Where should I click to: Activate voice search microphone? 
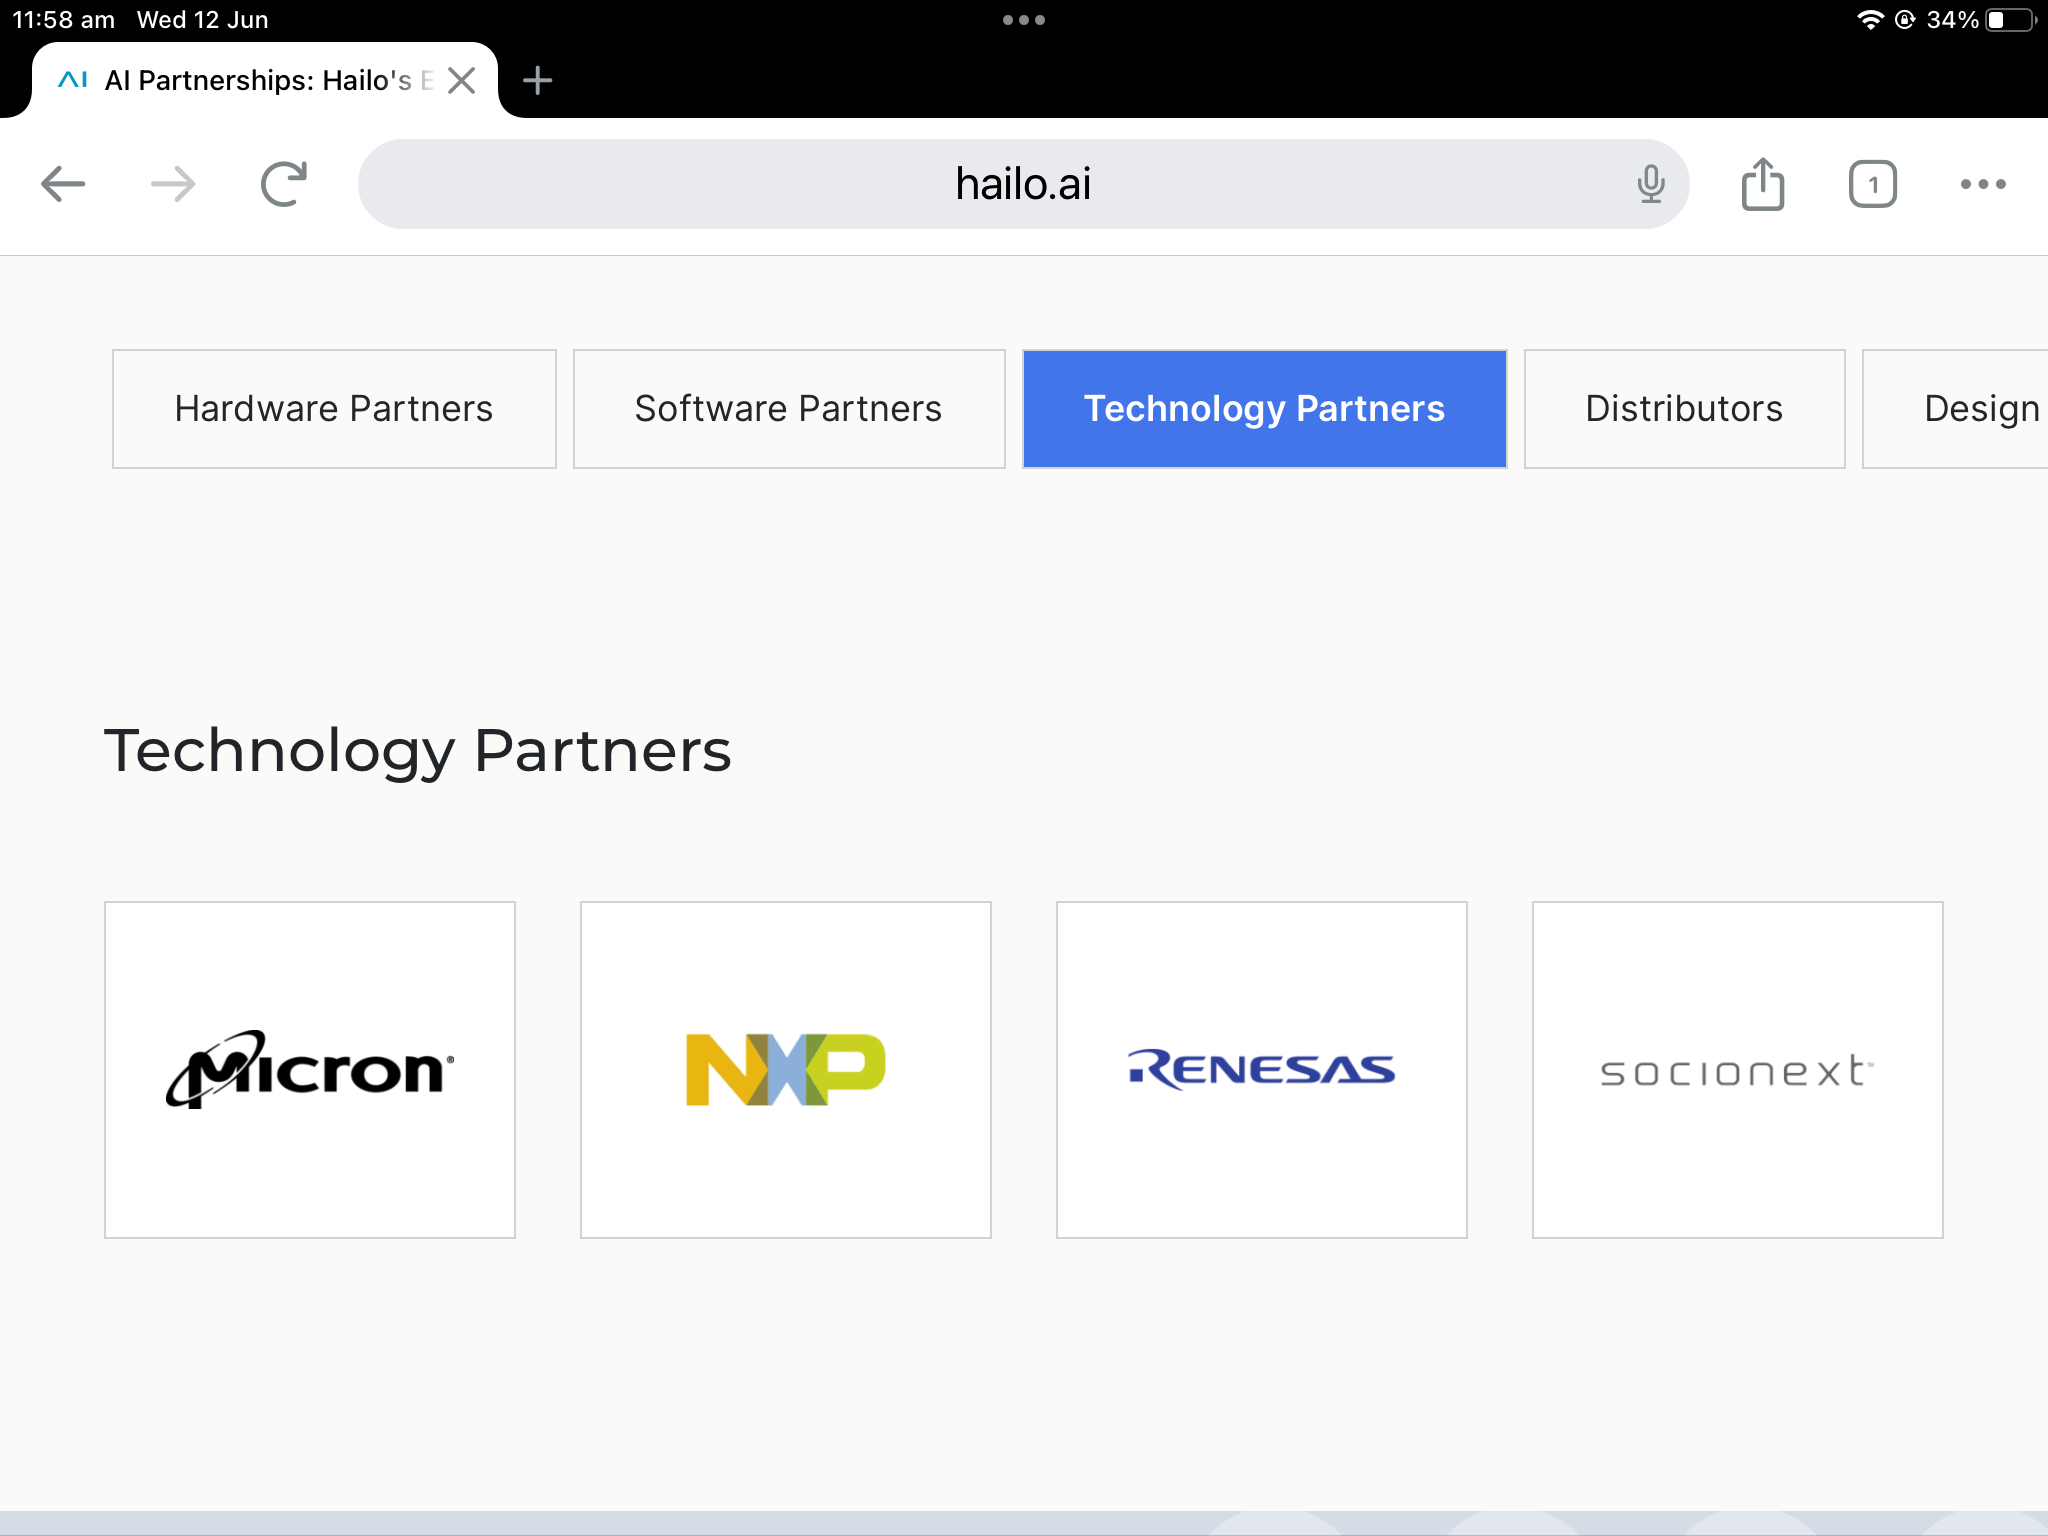click(x=1651, y=184)
